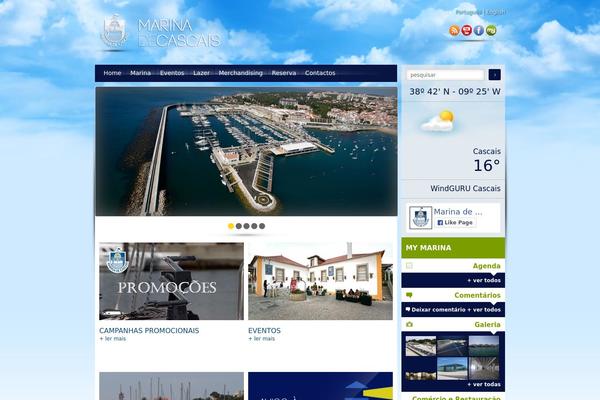Select the fourth slider dot
This screenshot has width=600, height=400.
point(254,226)
